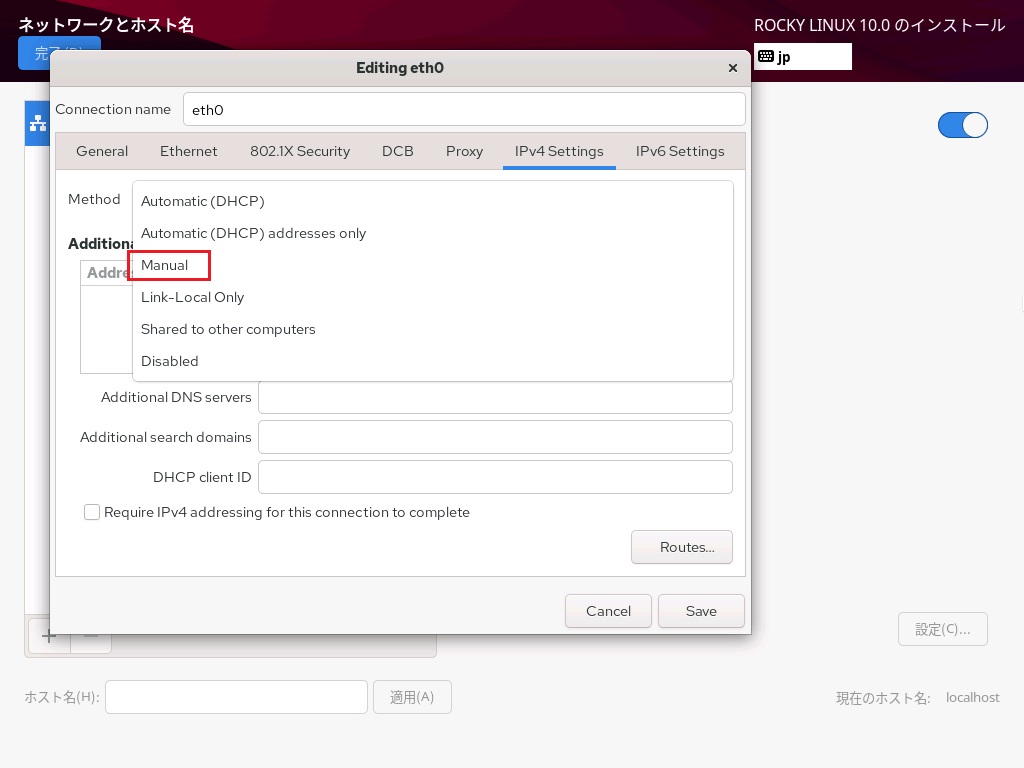Select Disabled in method list
1024x768 pixels.
170,361
